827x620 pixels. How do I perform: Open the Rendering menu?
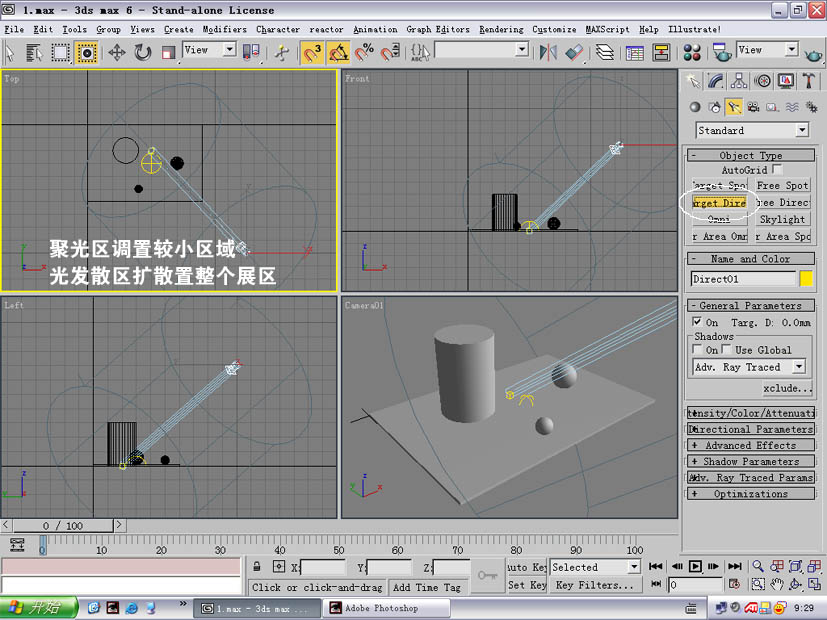pyautogui.click(x=502, y=30)
